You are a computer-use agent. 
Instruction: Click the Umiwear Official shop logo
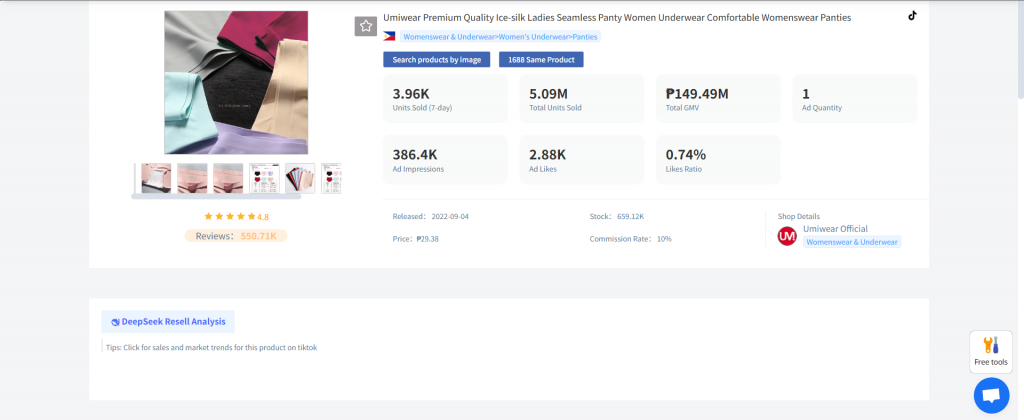click(787, 235)
